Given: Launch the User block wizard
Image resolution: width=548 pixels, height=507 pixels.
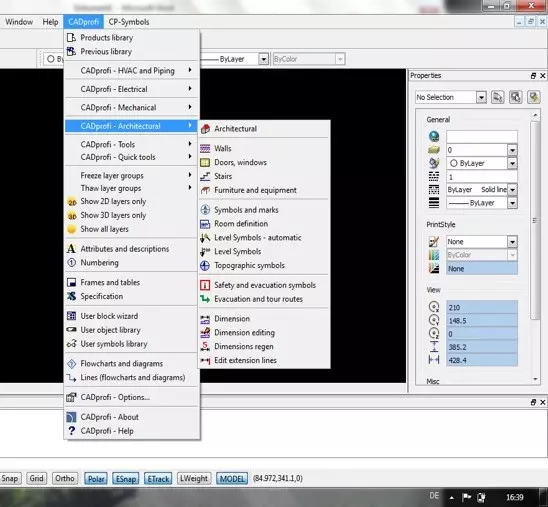Looking at the screenshot, I should point(132,316).
